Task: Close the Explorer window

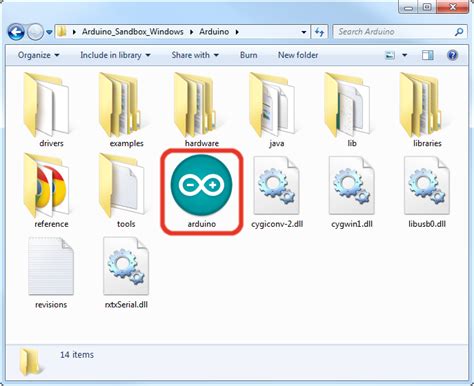Action: coord(453,7)
